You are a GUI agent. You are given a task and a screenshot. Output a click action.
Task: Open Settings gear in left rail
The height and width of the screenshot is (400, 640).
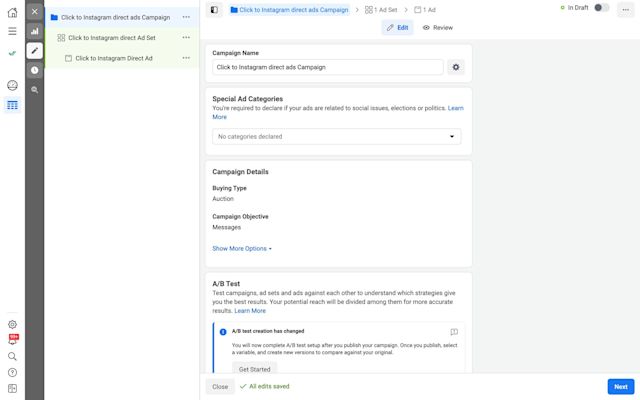tap(12, 324)
